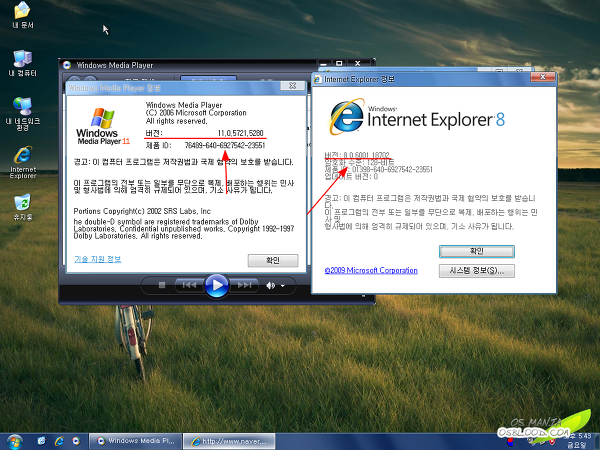Viewport: 600px width, 450px height.
Task: Click IE product ID 01398-640-6927542-23551
Action: tap(392, 170)
